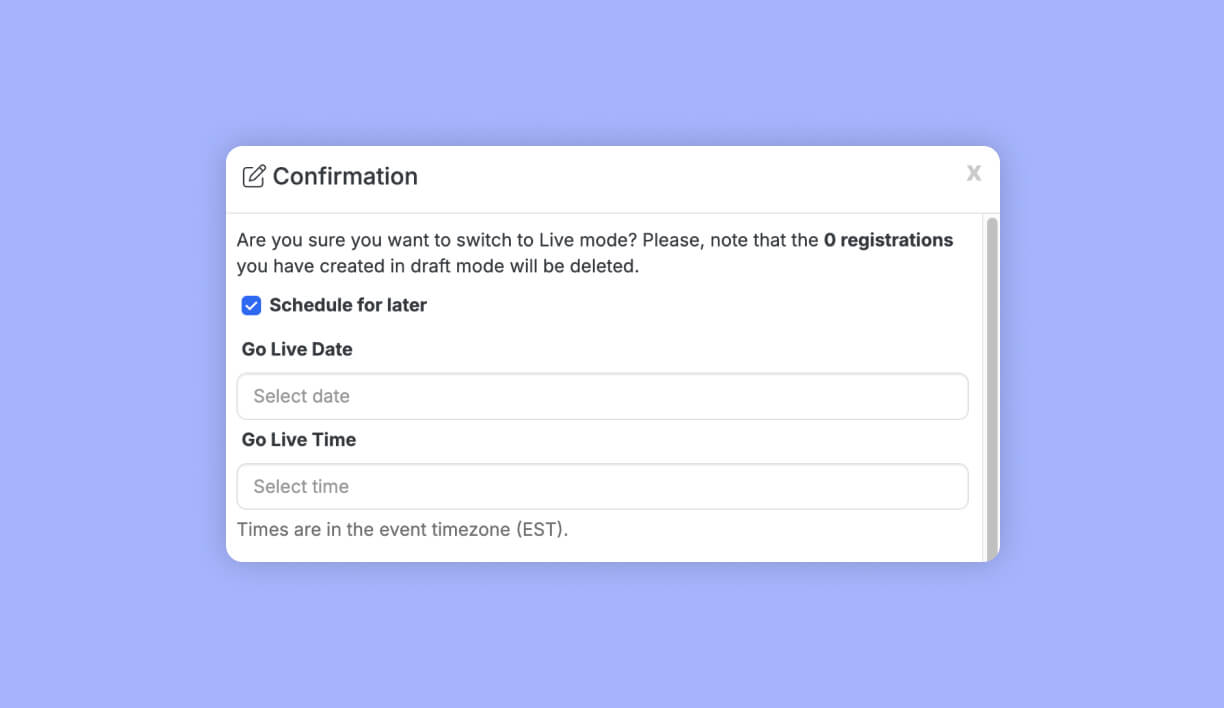
Task: Click inside the Select time input field
Action: (602, 486)
